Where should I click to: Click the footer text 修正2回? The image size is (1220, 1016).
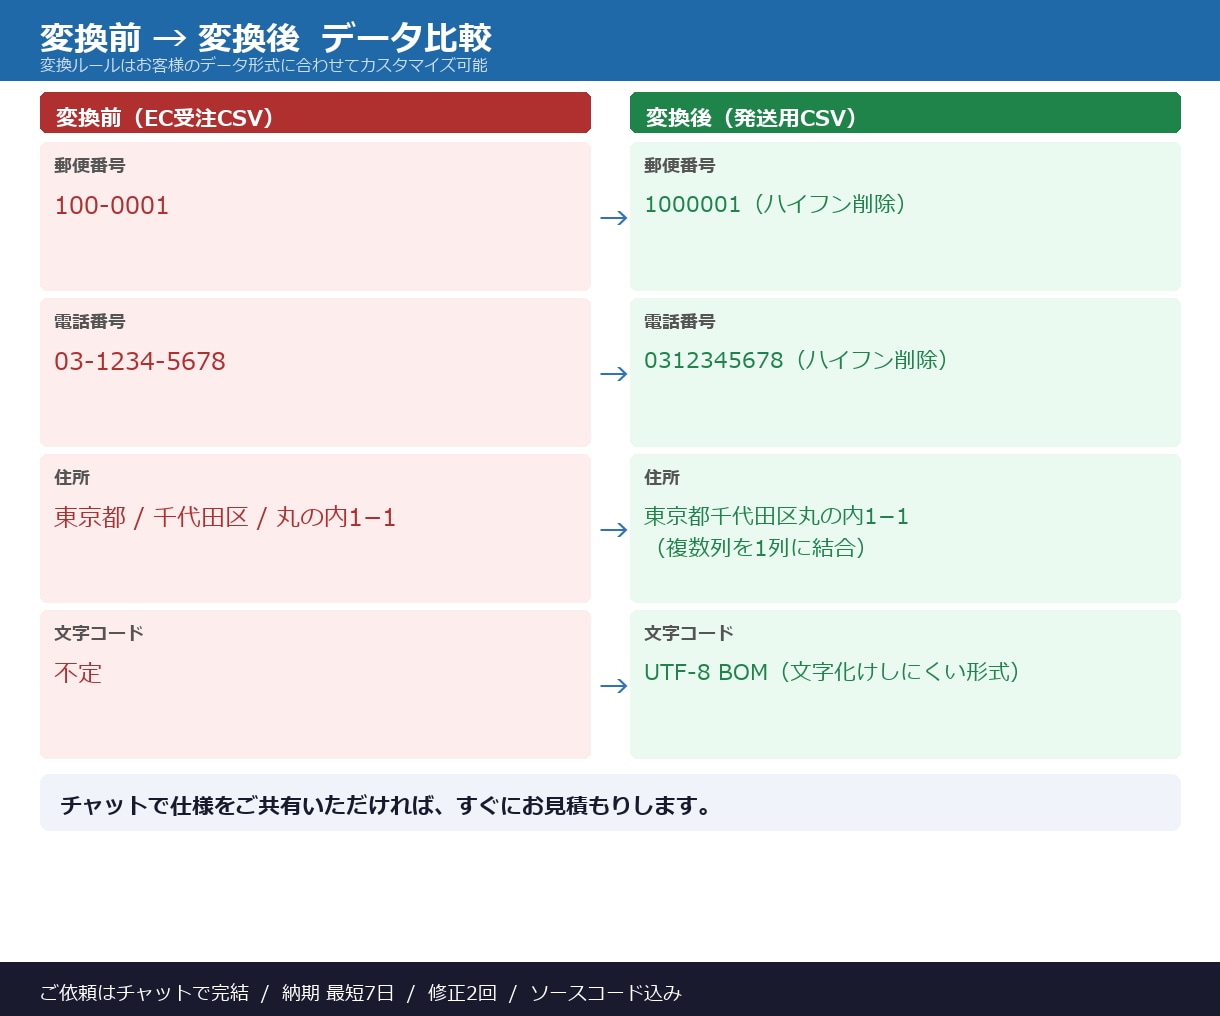tap(462, 993)
